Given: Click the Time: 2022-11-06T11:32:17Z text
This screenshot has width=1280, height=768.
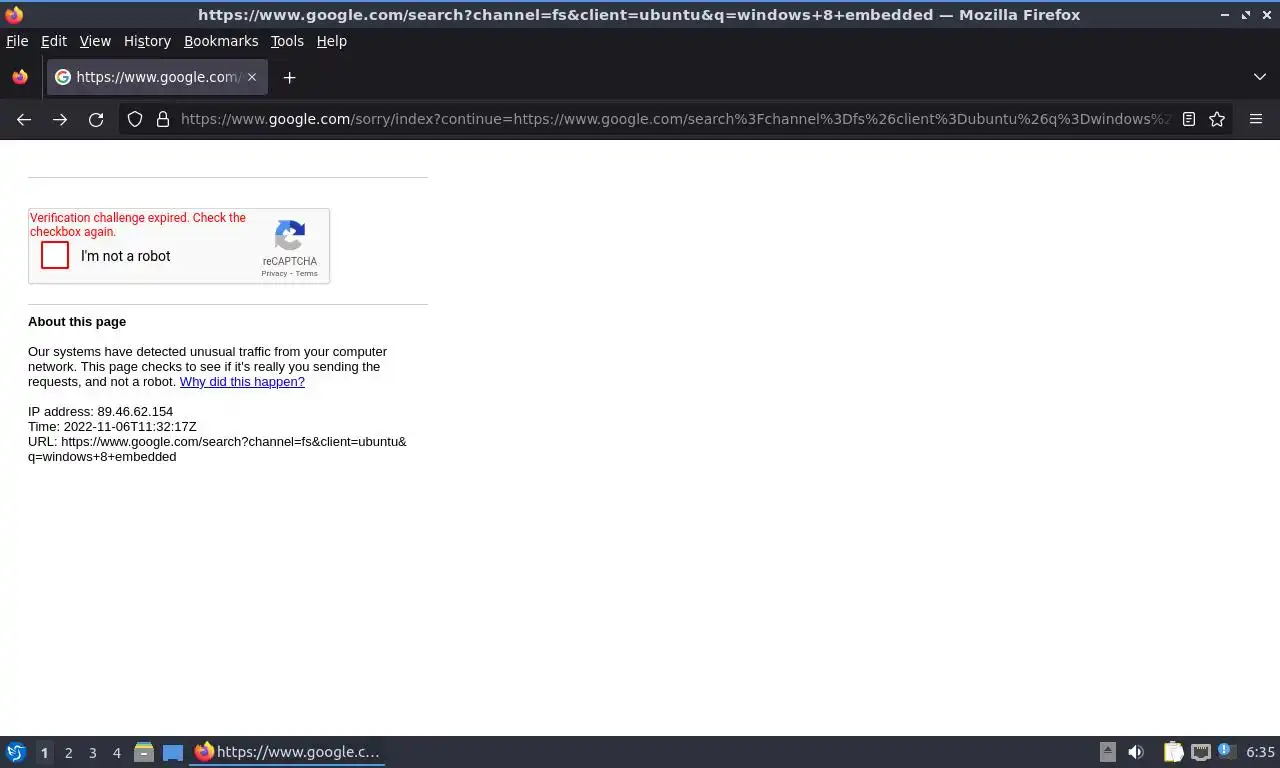Looking at the screenshot, I should pos(112,427).
